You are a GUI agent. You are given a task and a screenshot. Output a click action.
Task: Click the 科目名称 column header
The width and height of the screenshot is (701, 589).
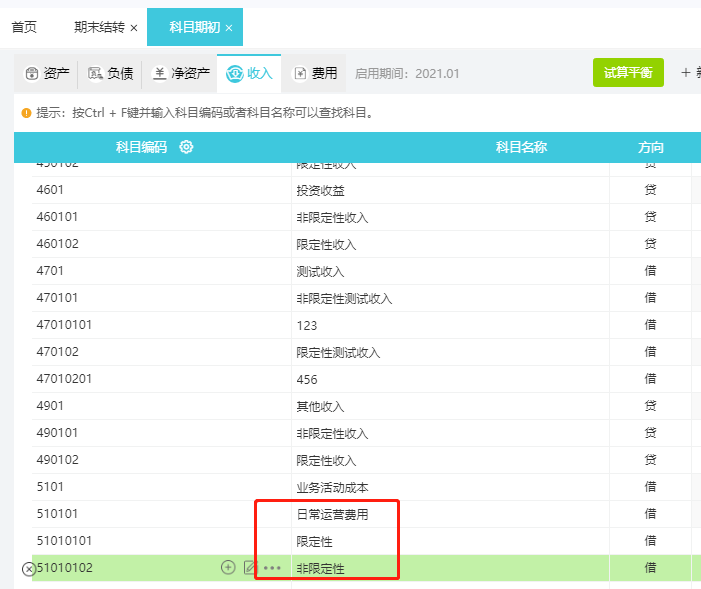521,147
